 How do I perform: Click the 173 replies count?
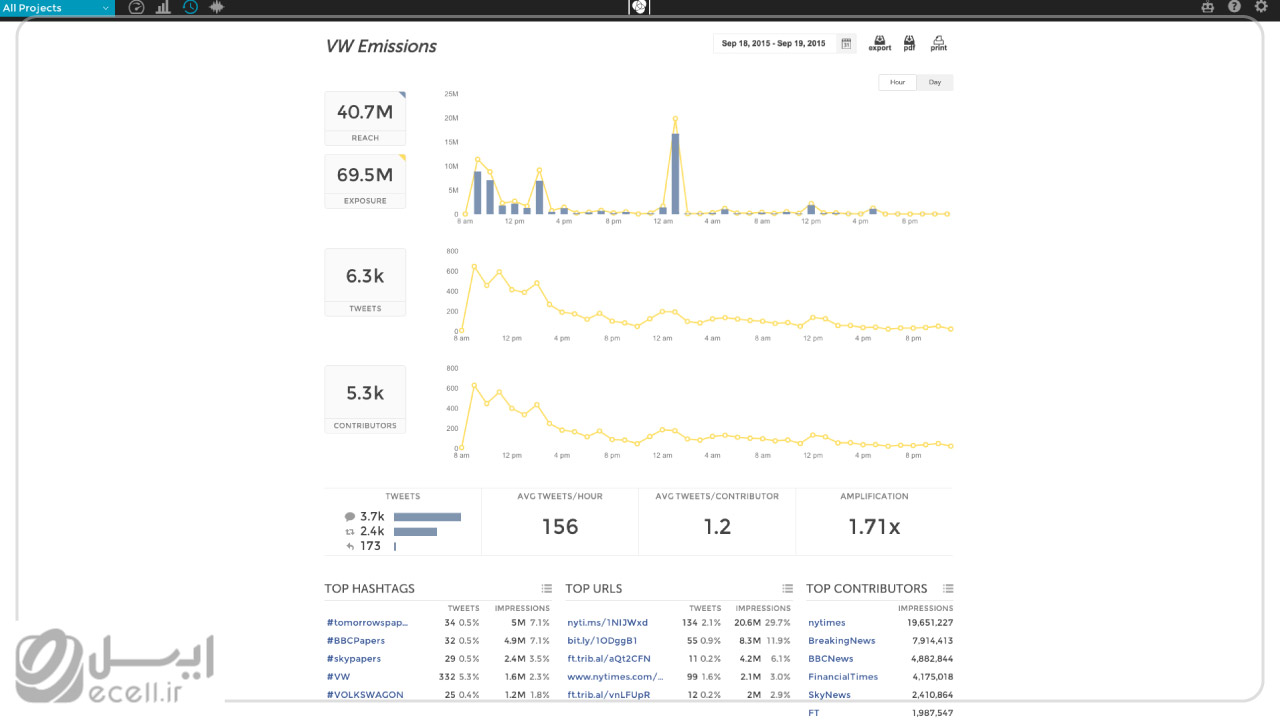[371, 546]
